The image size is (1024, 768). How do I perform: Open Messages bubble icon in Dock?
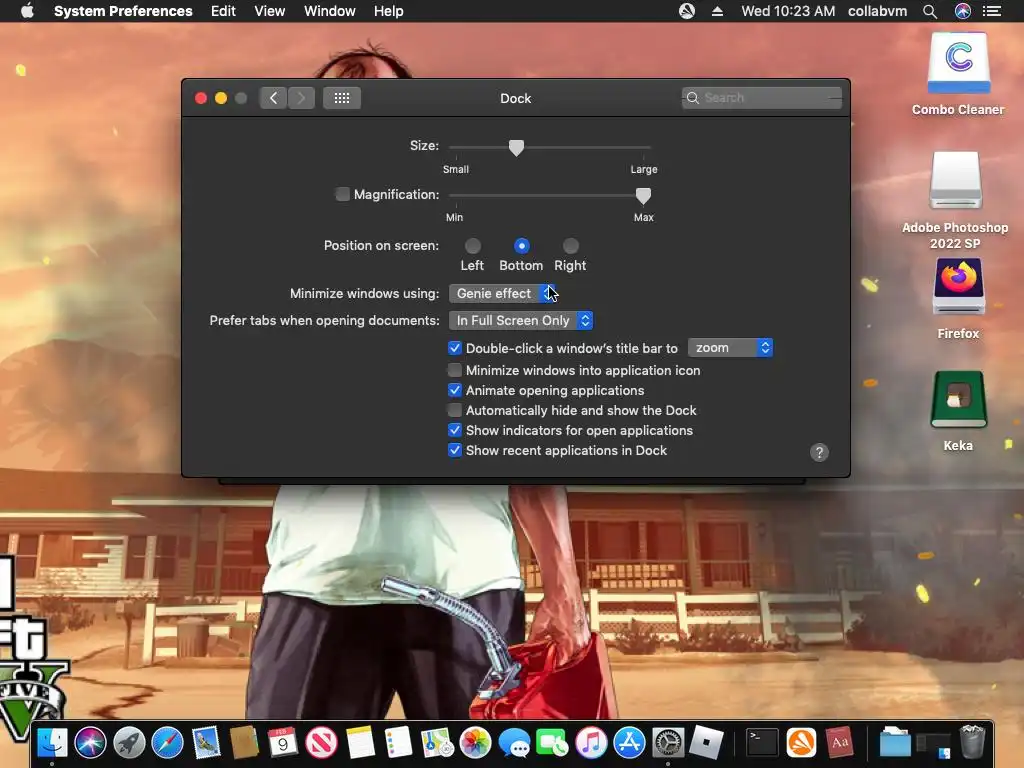coord(514,743)
